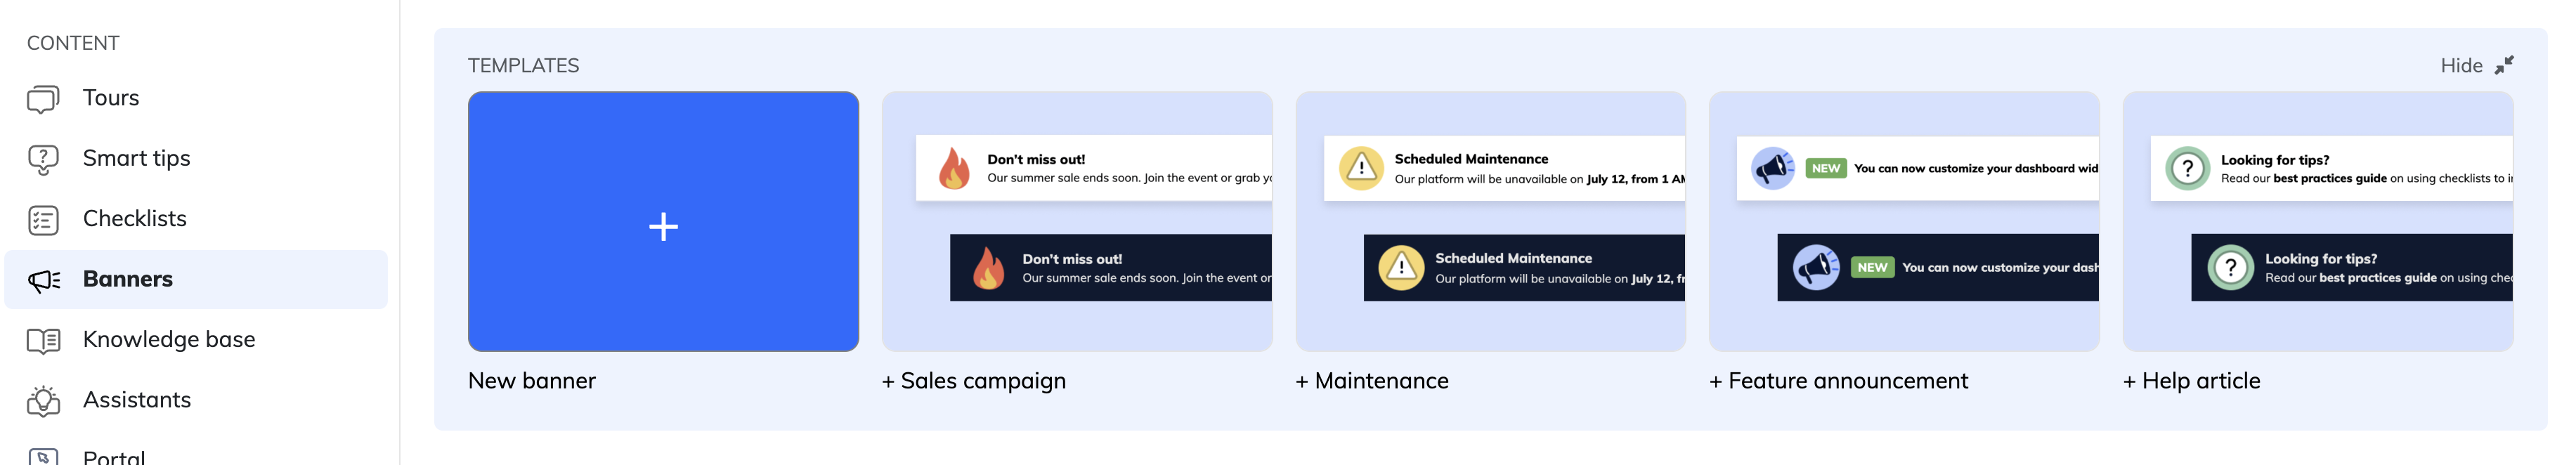Click the Banners megaphone icon
The height and width of the screenshot is (465, 2576).
[43, 280]
